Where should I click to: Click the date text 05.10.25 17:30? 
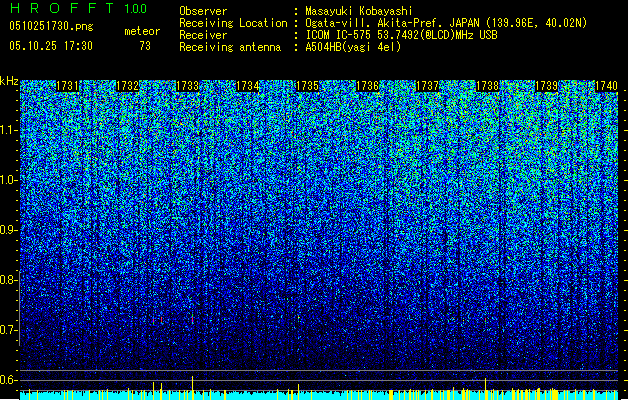pyautogui.click(x=51, y=46)
